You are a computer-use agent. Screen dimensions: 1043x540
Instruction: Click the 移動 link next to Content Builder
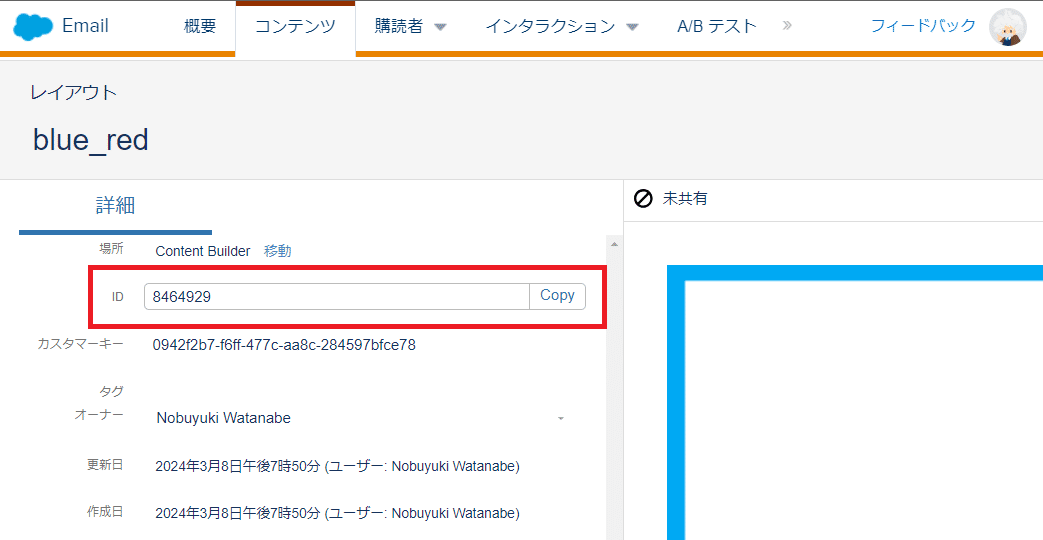(x=277, y=251)
